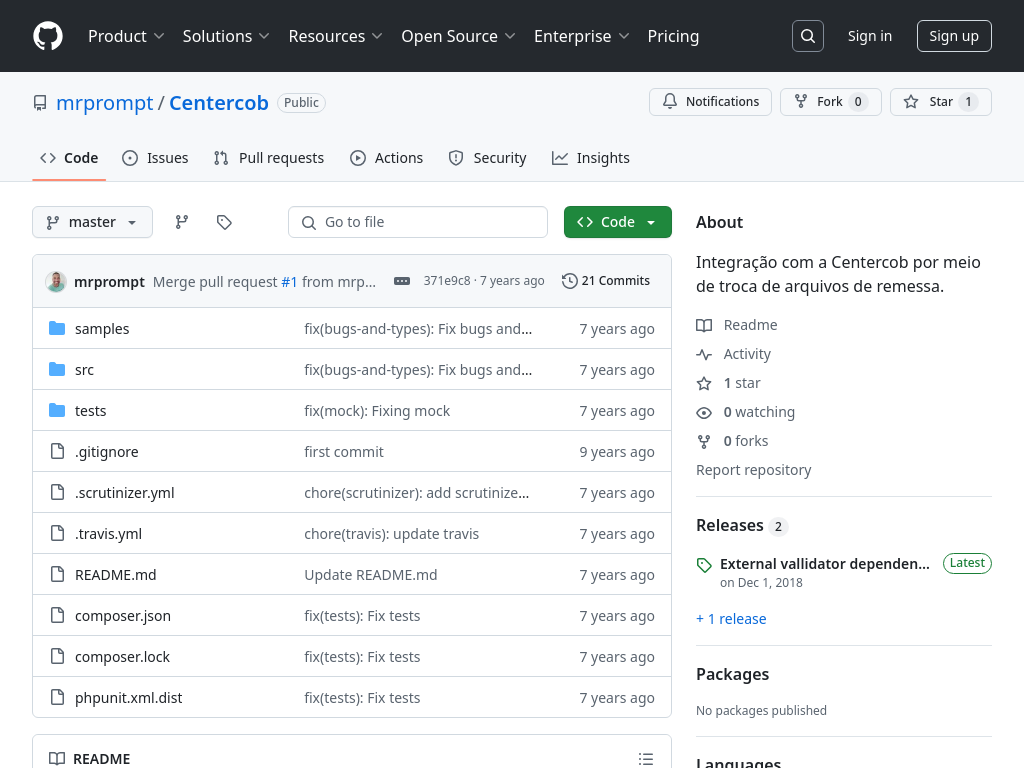The height and width of the screenshot is (768, 1024).
Task: Open "fix(mock): Fixing mock" commit message
Action: [377, 411]
